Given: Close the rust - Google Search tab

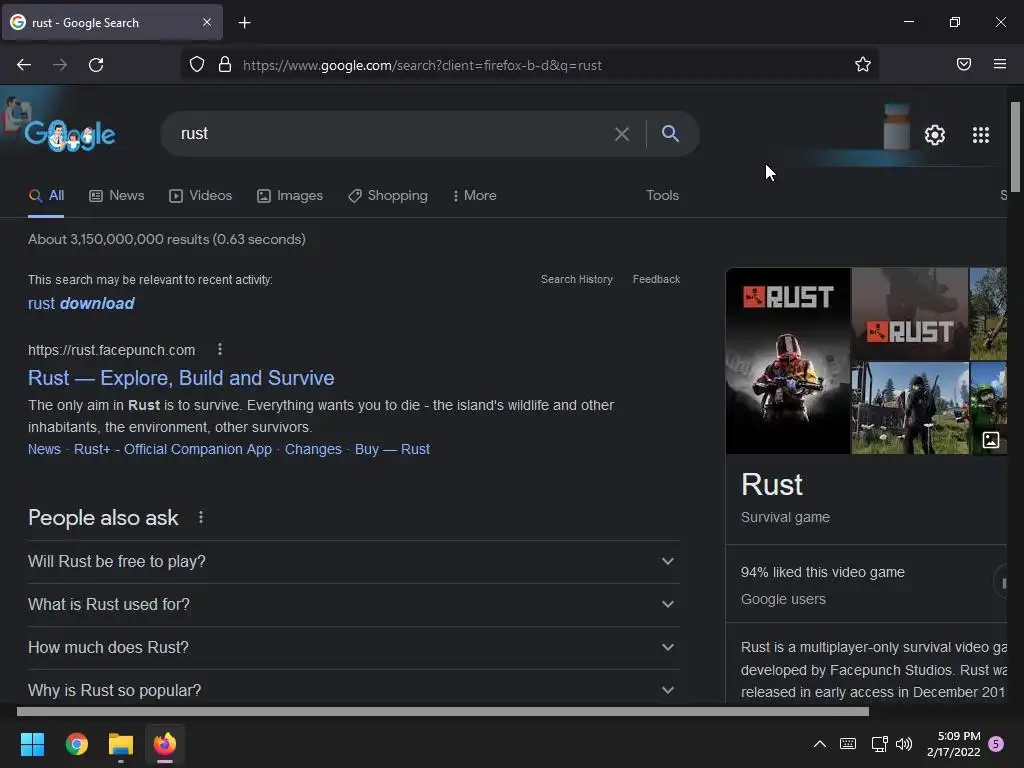Looking at the screenshot, I should pos(206,22).
